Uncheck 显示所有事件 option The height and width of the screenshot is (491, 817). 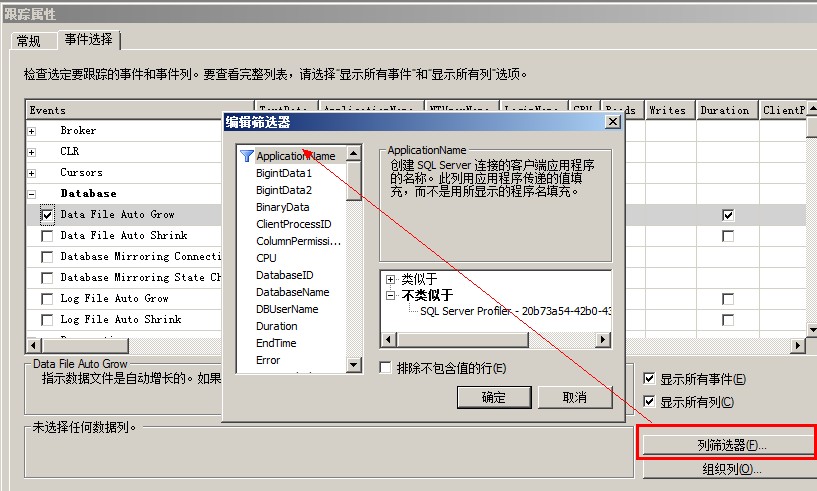click(649, 378)
